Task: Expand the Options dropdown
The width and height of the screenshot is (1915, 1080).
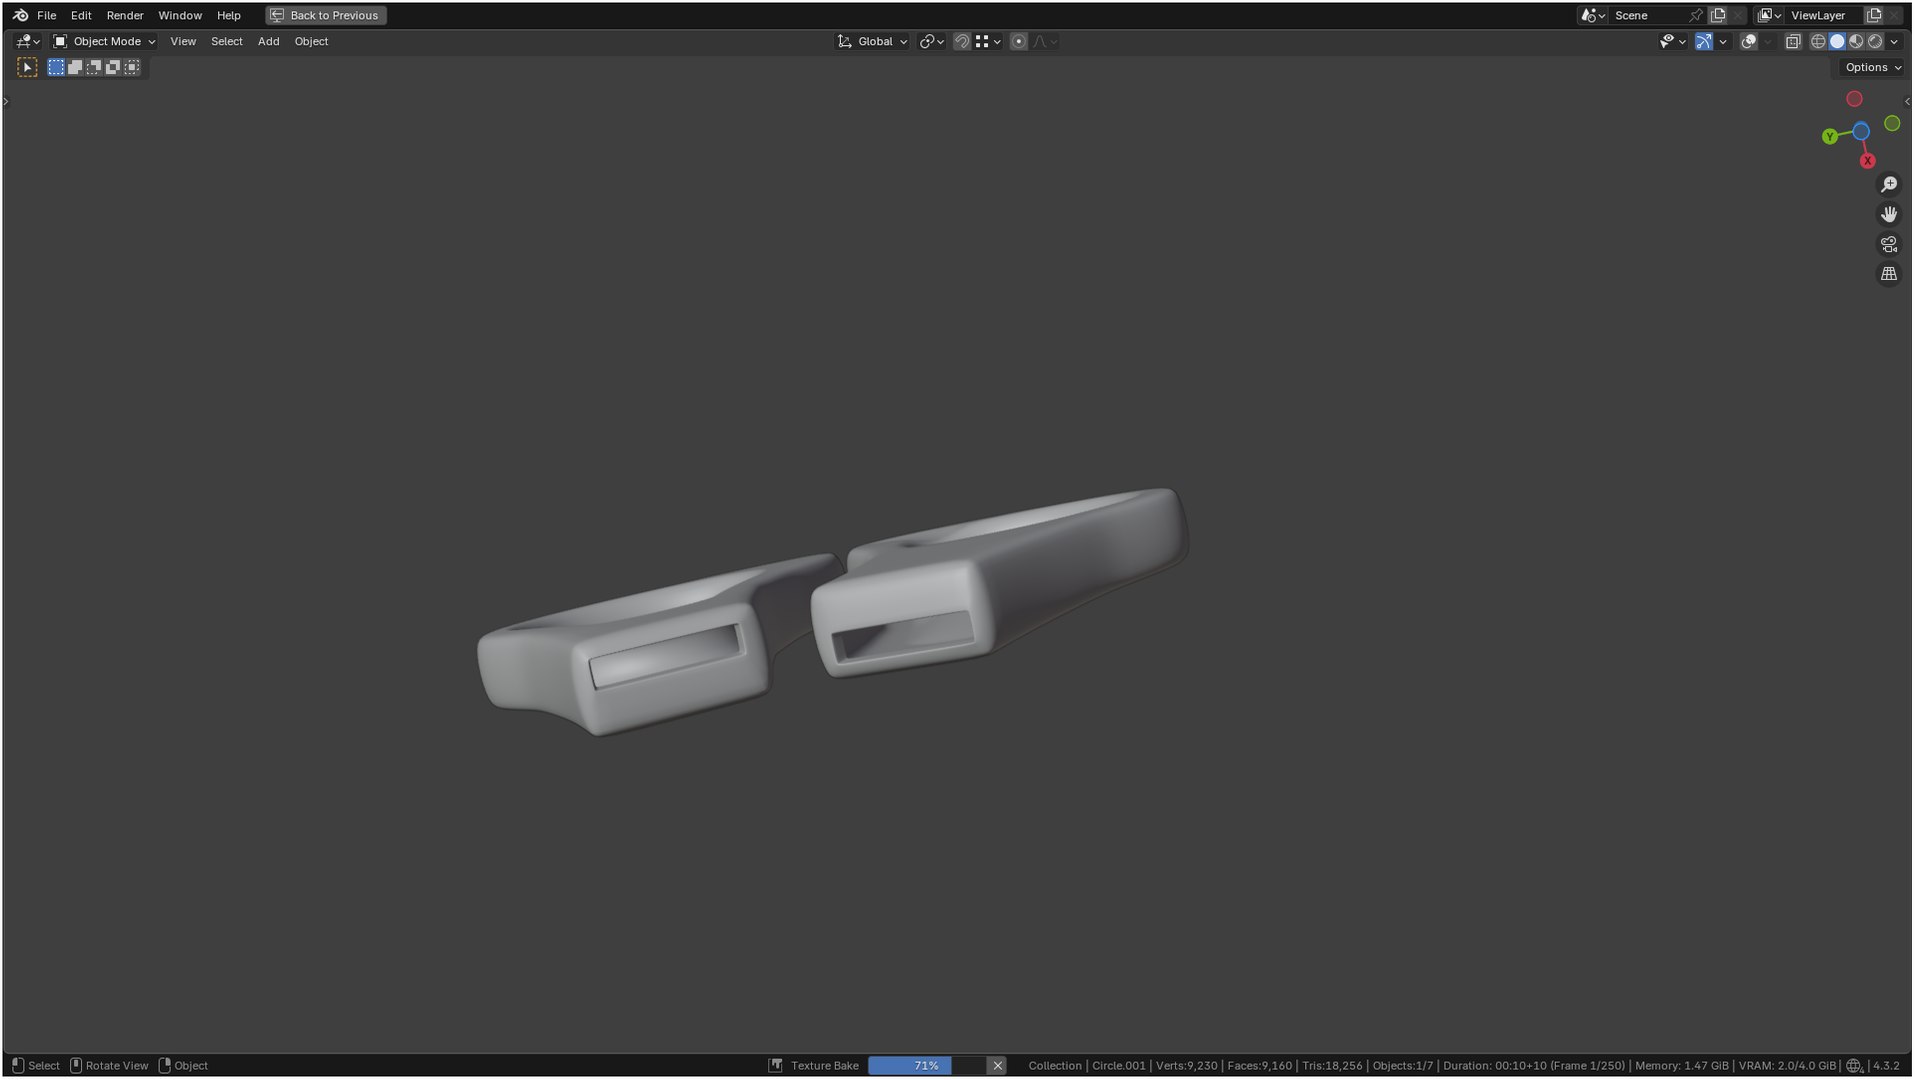Action: click(1873, 67)
